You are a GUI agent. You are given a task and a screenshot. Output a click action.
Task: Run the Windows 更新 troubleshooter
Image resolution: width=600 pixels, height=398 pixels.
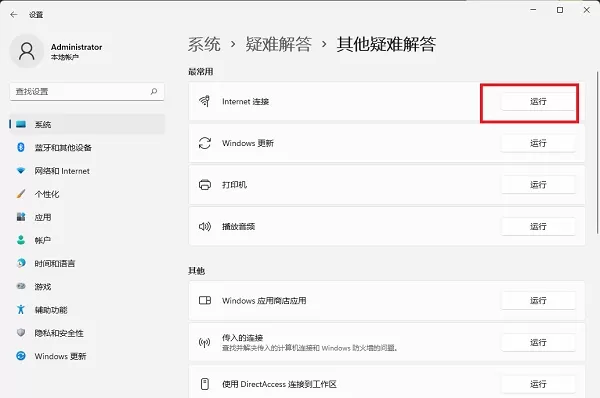coord(538,143)
